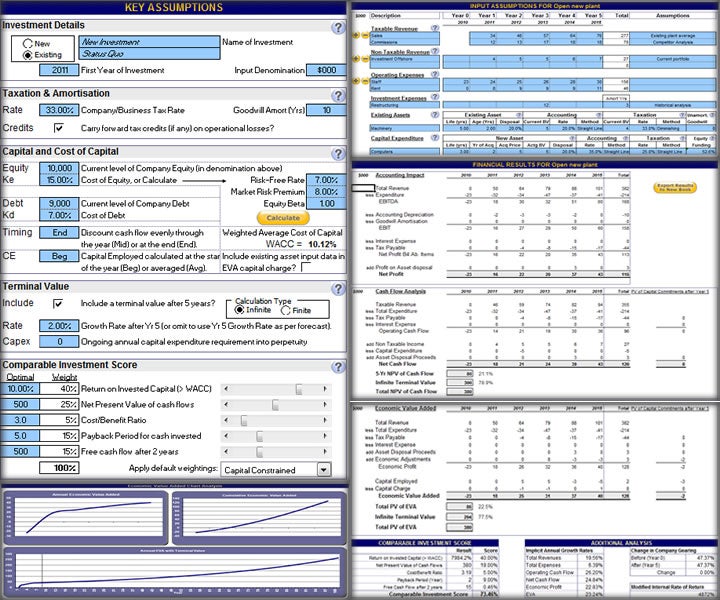Adjust Return on Invested Capital weight slider

click(x=299, y=389)
